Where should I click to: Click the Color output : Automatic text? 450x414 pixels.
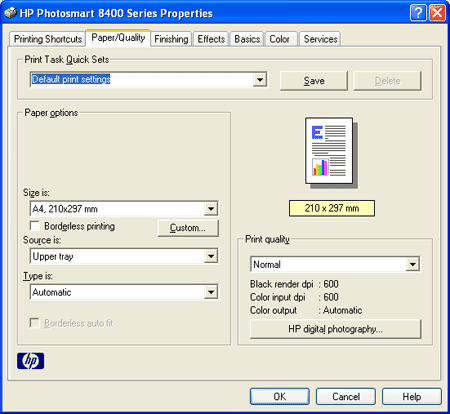click(306, 310)
